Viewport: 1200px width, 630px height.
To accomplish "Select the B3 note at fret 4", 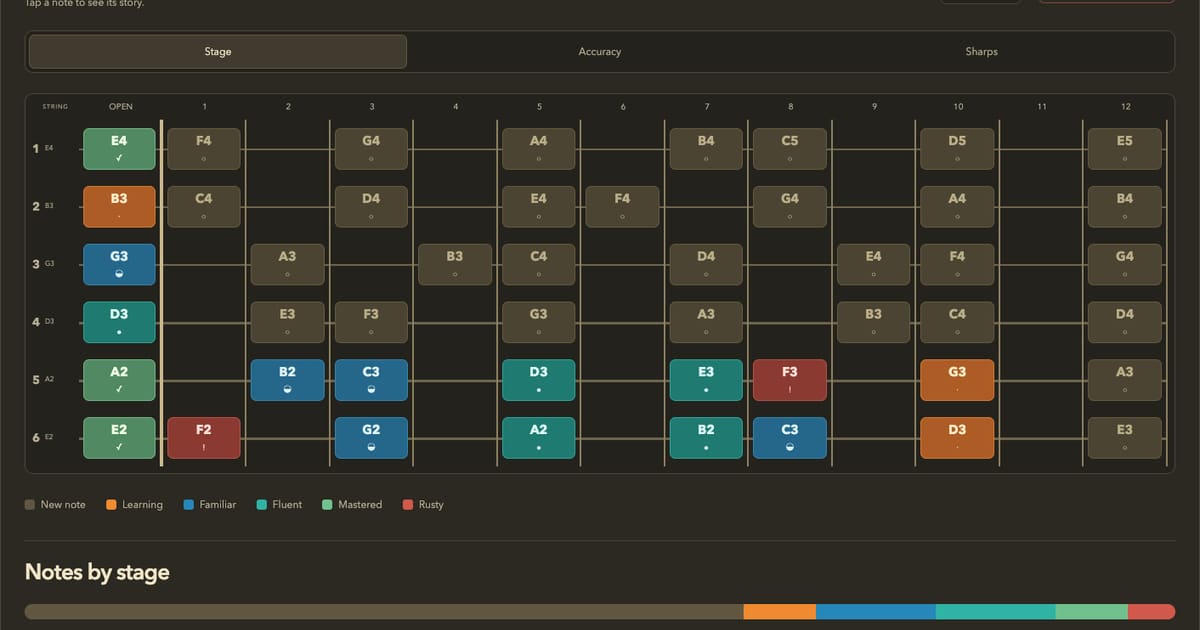I will tap(455, 265).
